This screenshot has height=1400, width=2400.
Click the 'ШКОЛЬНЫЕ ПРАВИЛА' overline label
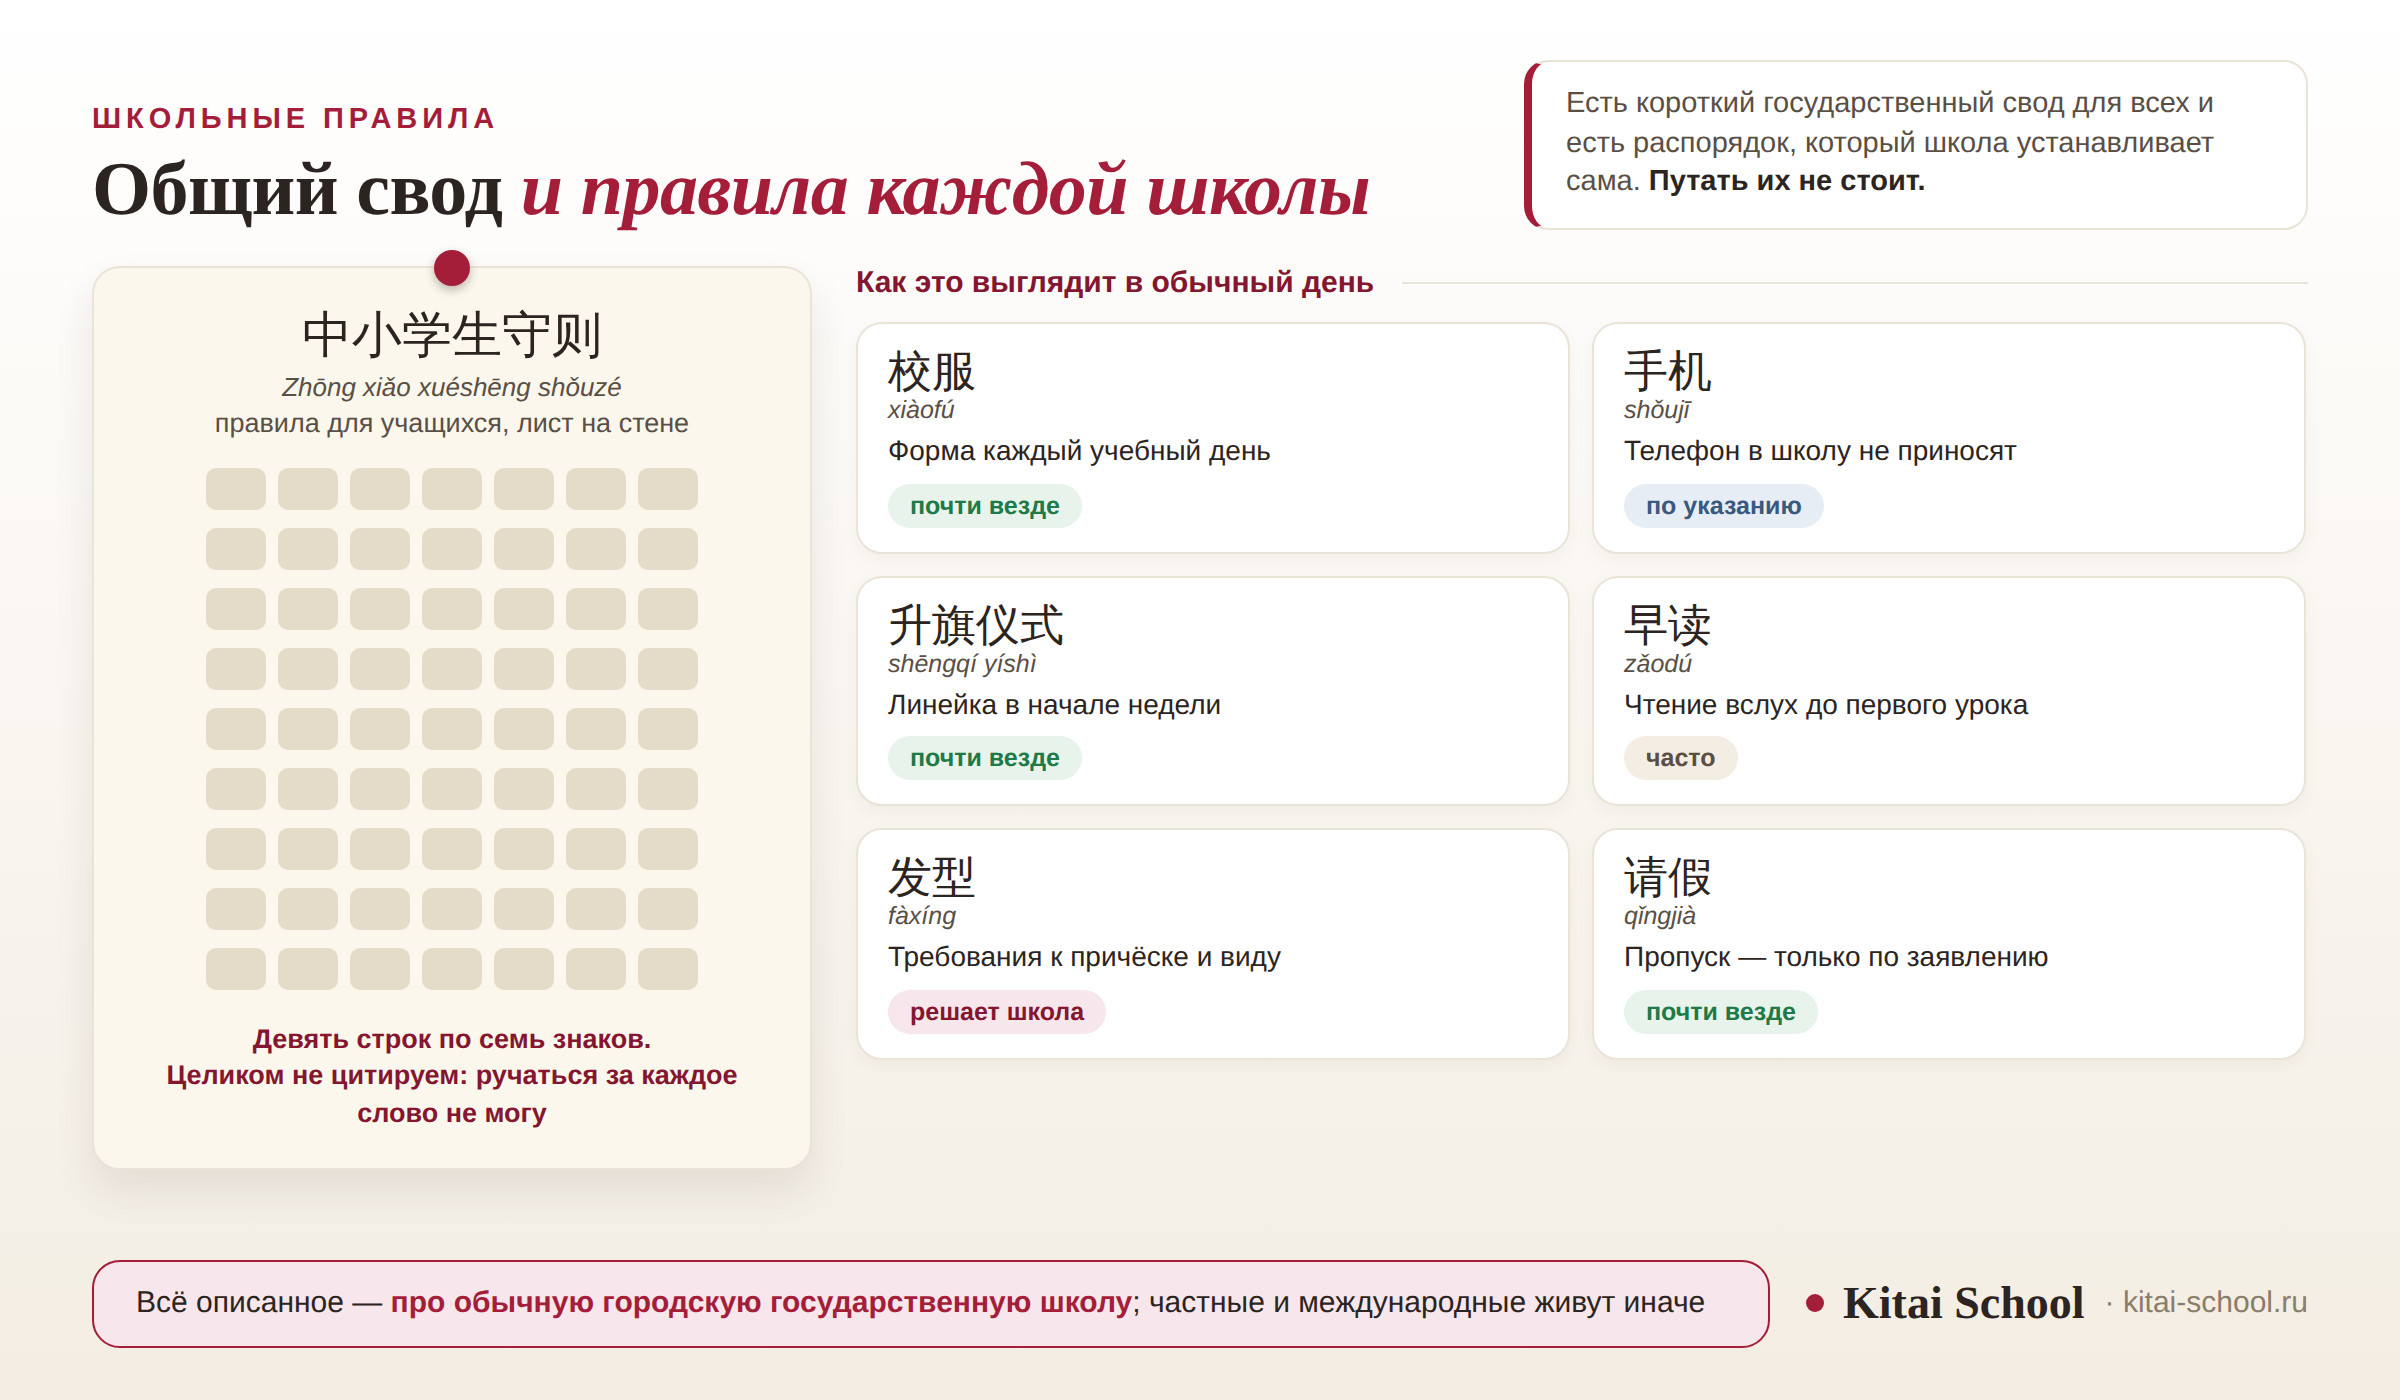(294, 118)
